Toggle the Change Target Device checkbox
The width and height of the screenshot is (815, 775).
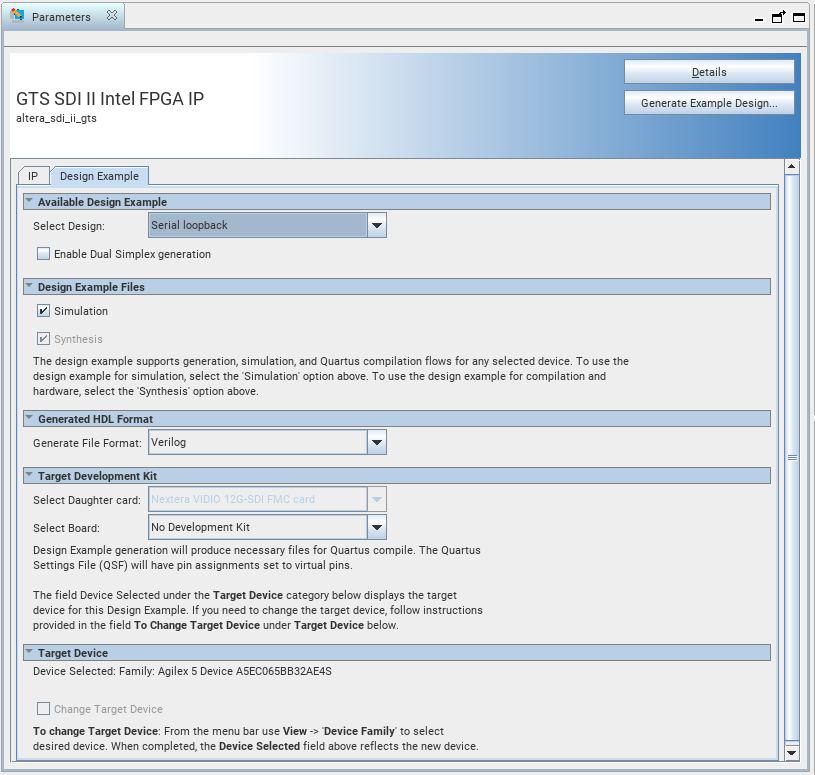point(43,709)
